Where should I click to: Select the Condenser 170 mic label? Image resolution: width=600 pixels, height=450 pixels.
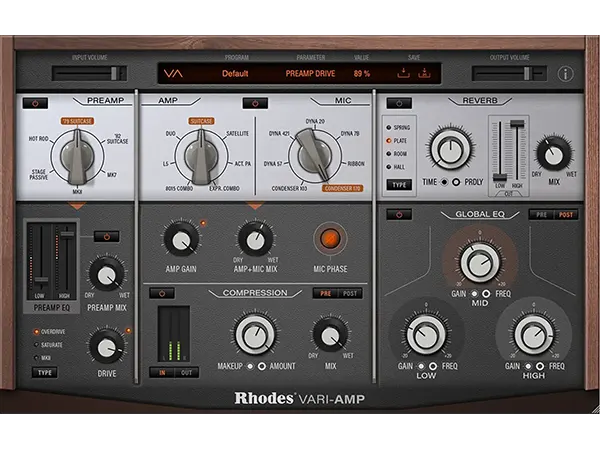[x=342, y=188]
